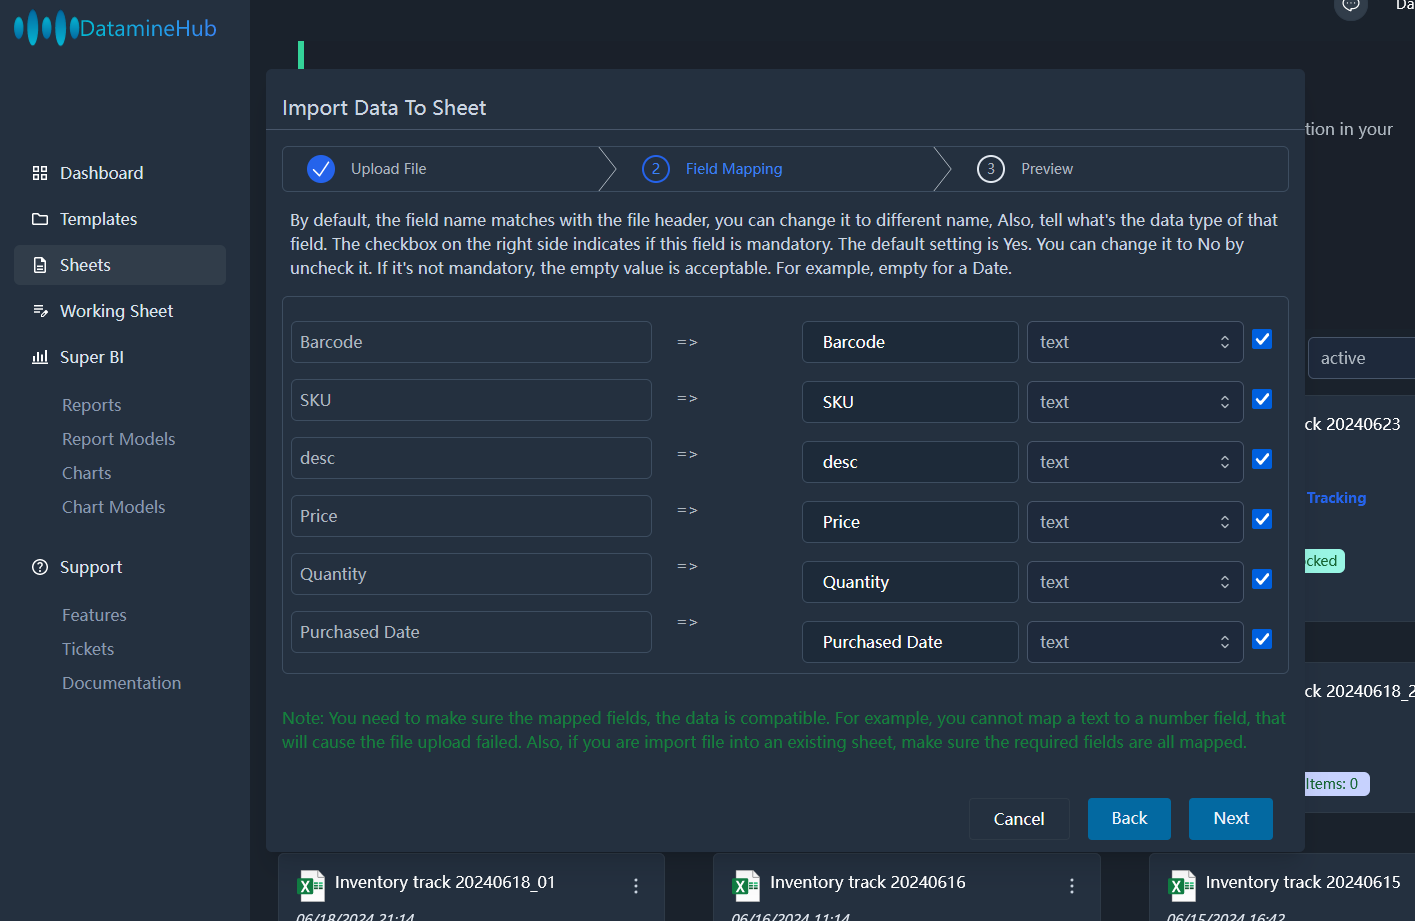Open data type dropdown for Price
This screenshot has width=1415, height=921.
pos(1135,522)
